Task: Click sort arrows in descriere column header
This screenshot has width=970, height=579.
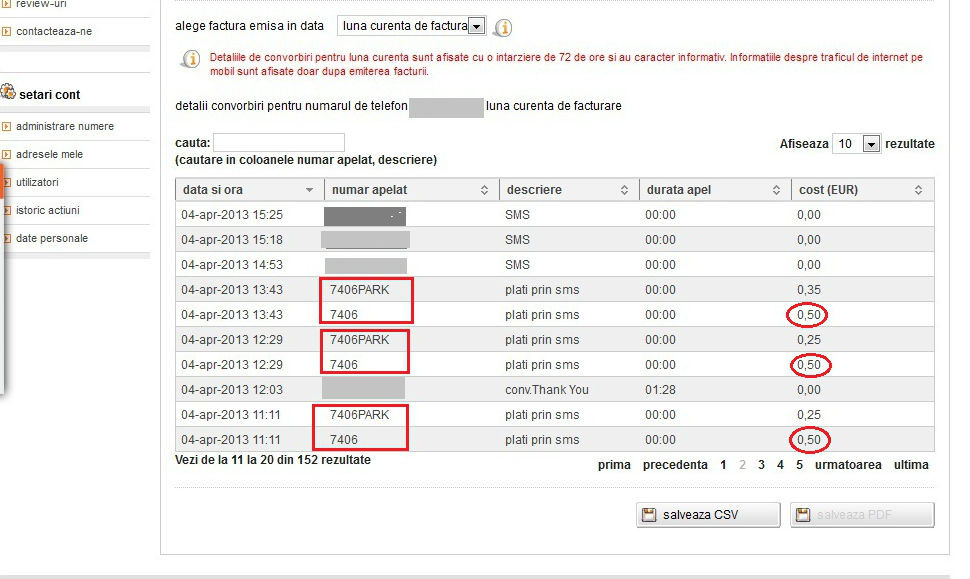Action: click(625, 190)
